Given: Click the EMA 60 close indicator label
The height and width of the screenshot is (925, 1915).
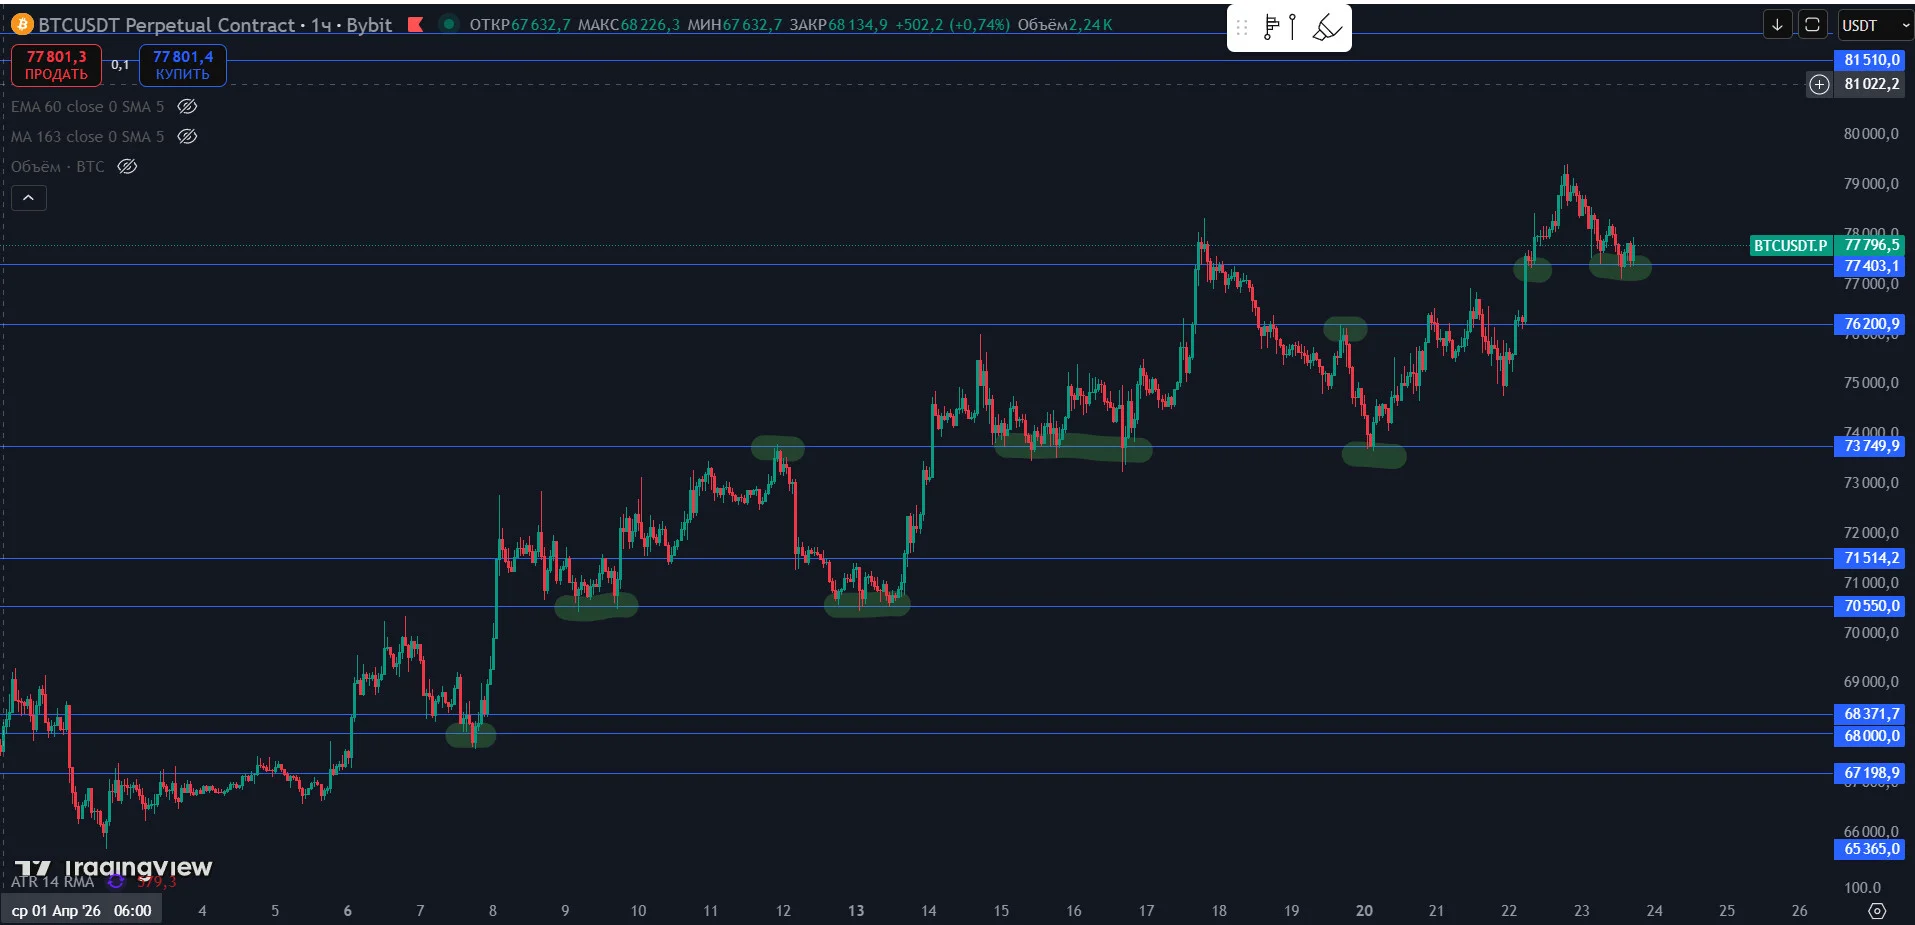Looking at the screenshot, I should pyautogui.click(x=87, y=107).
